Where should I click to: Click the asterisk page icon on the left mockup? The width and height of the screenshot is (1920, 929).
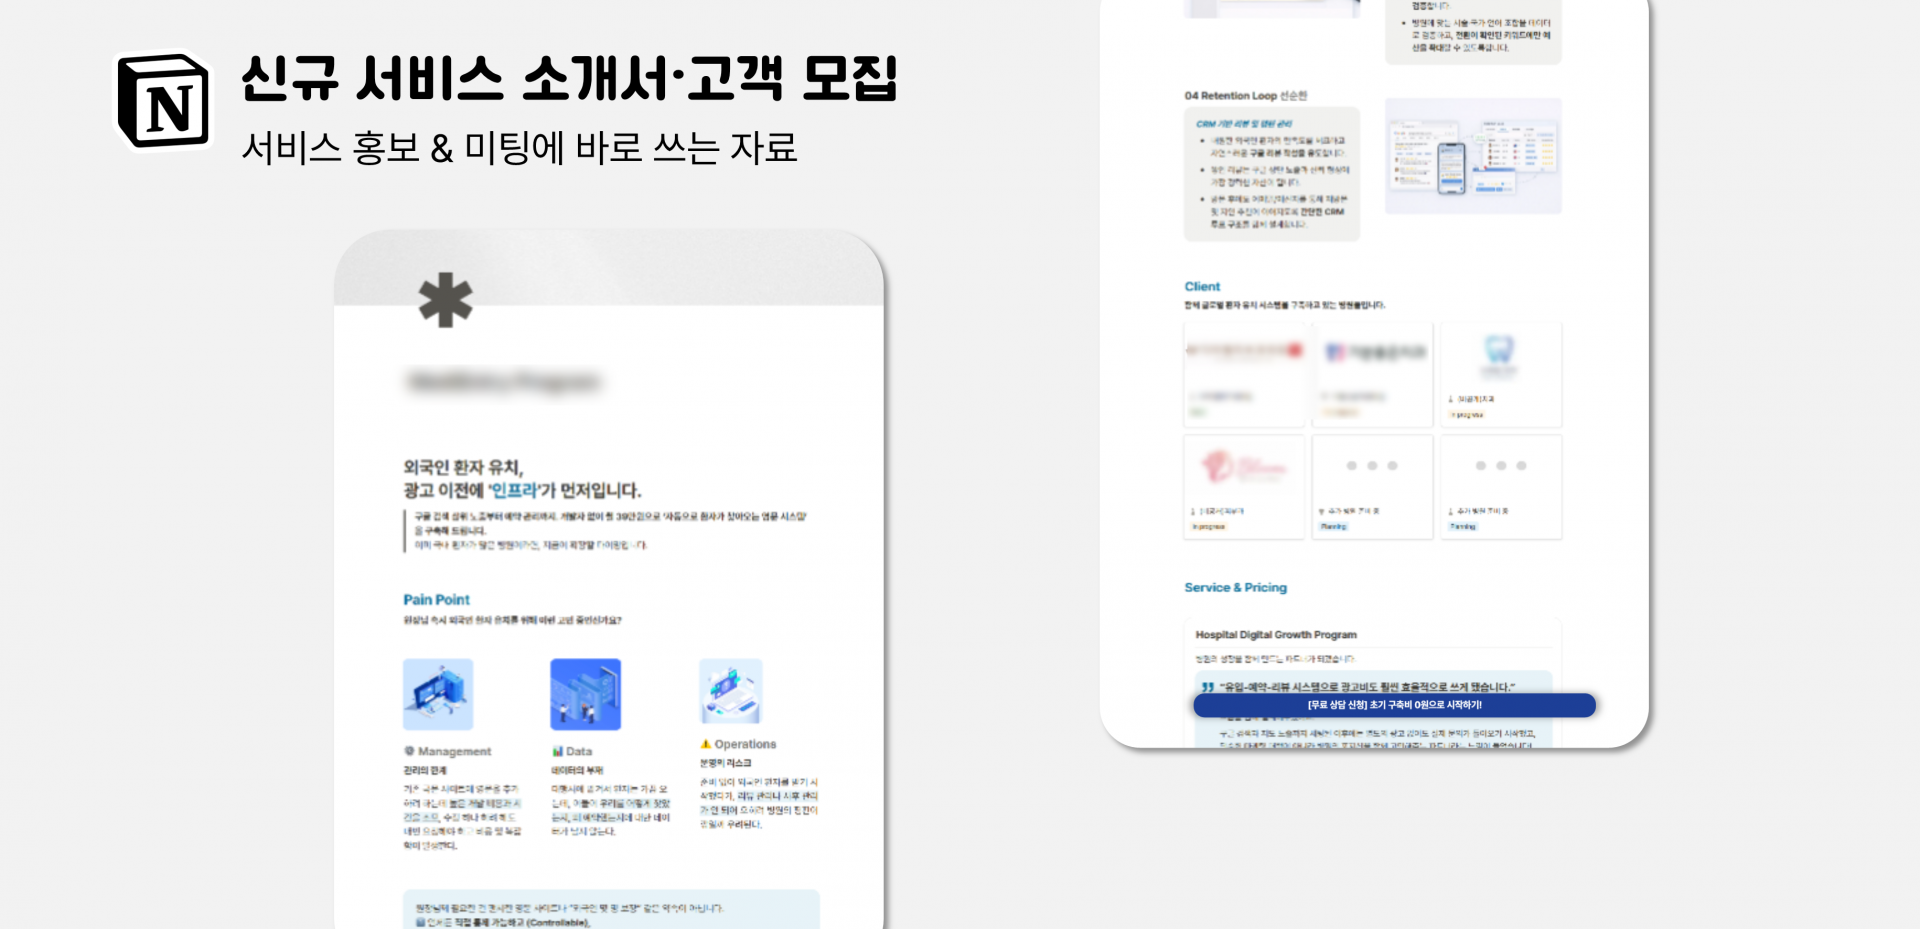click(445, 300)
